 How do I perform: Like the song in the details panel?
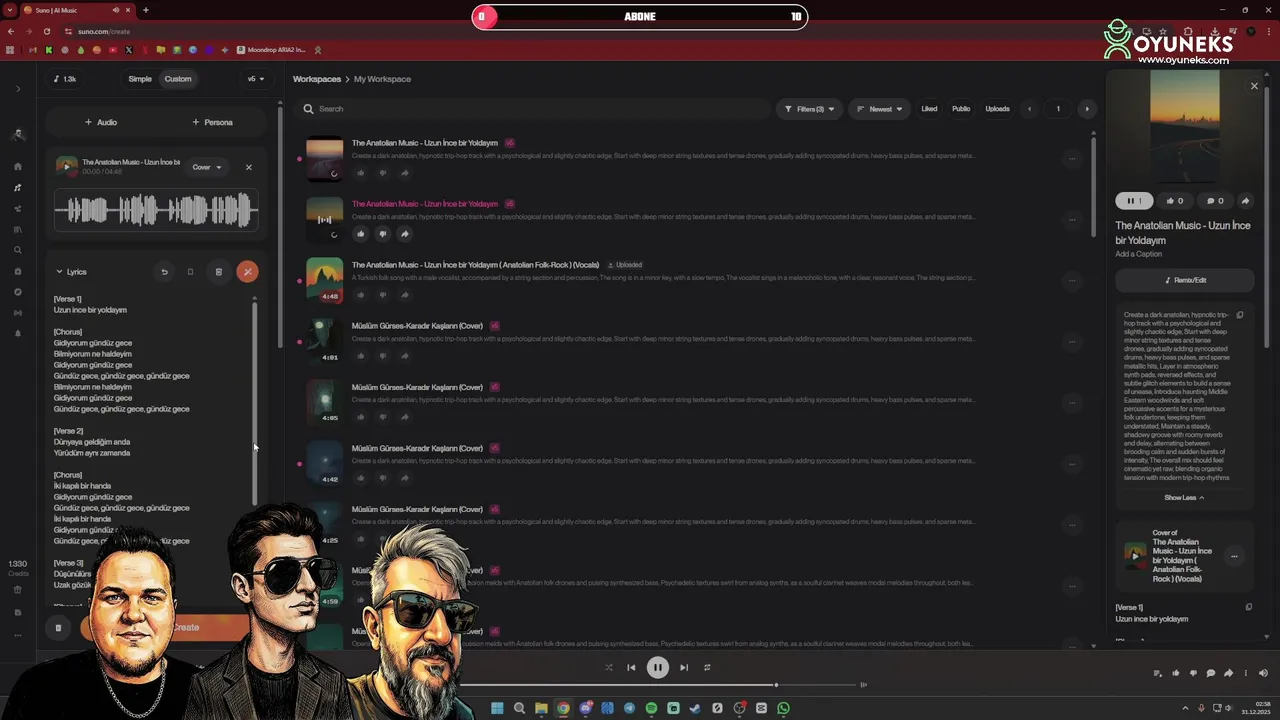click(x=1174, y=201)
